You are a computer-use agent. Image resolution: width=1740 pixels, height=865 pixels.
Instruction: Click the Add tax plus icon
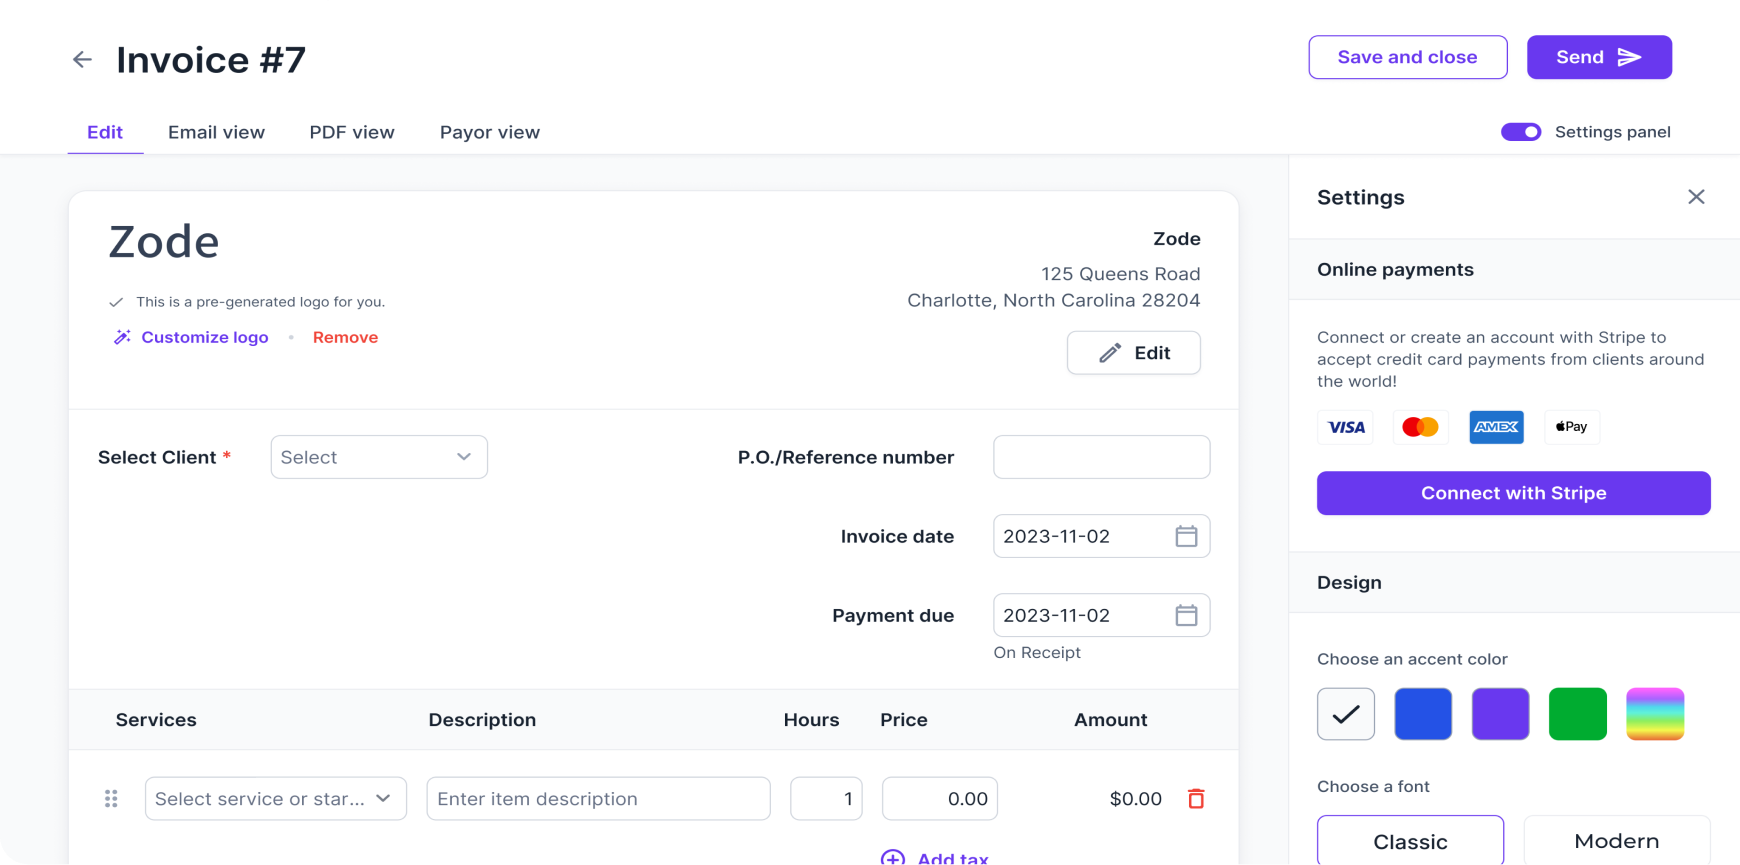(893, 857)
